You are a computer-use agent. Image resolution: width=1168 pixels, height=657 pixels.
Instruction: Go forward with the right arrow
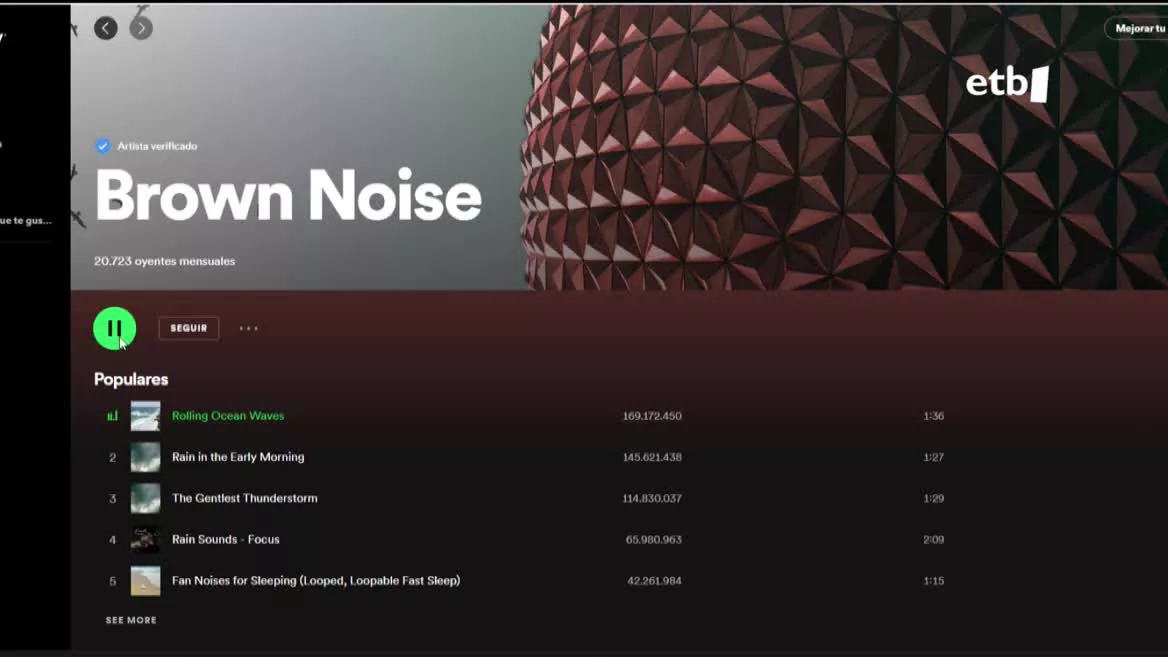tap(142, 28)
